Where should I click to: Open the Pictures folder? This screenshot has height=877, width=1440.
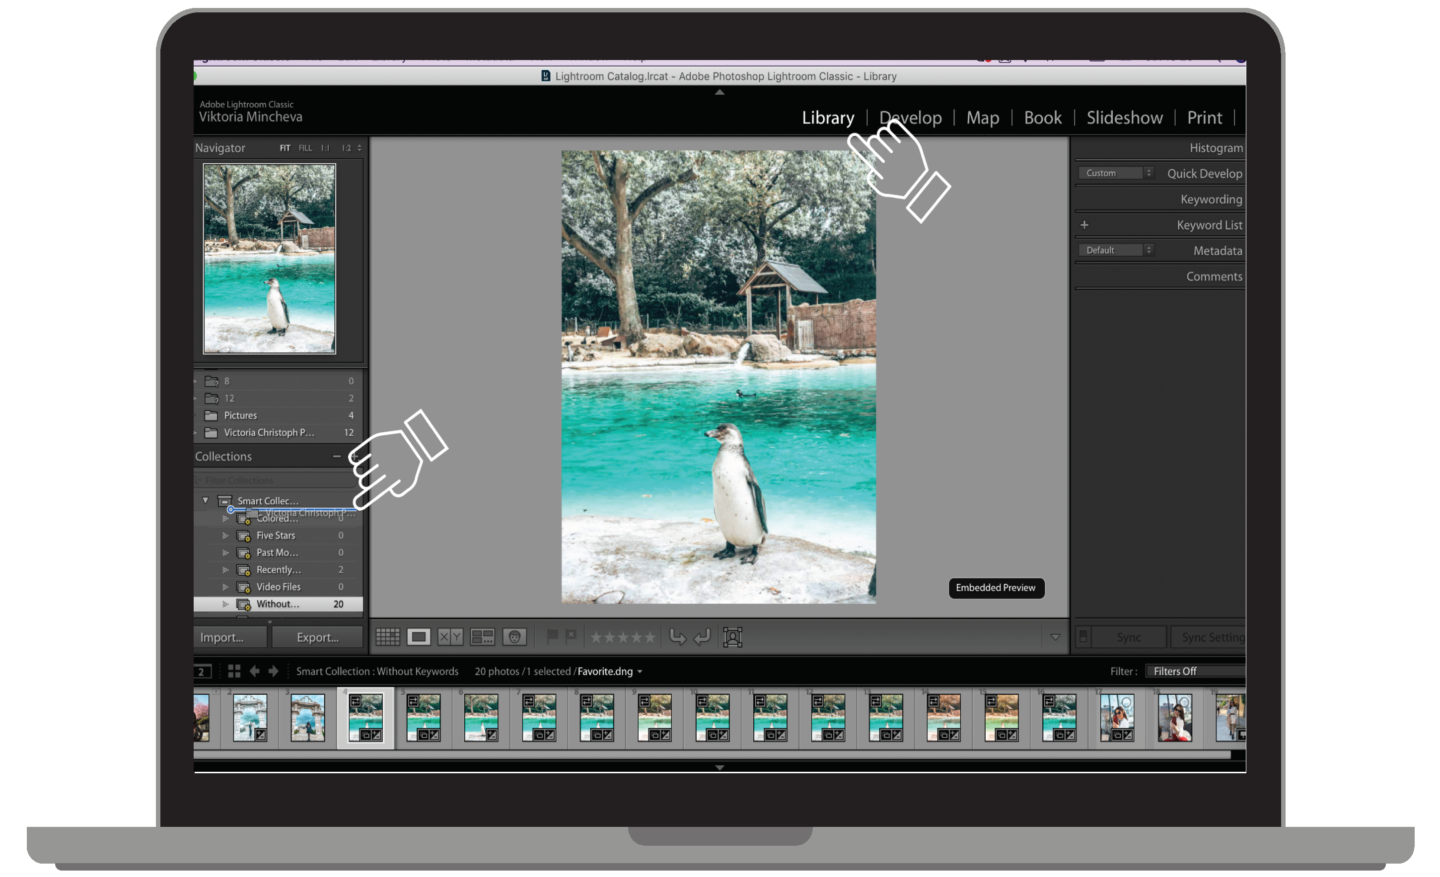coord(278,415)
